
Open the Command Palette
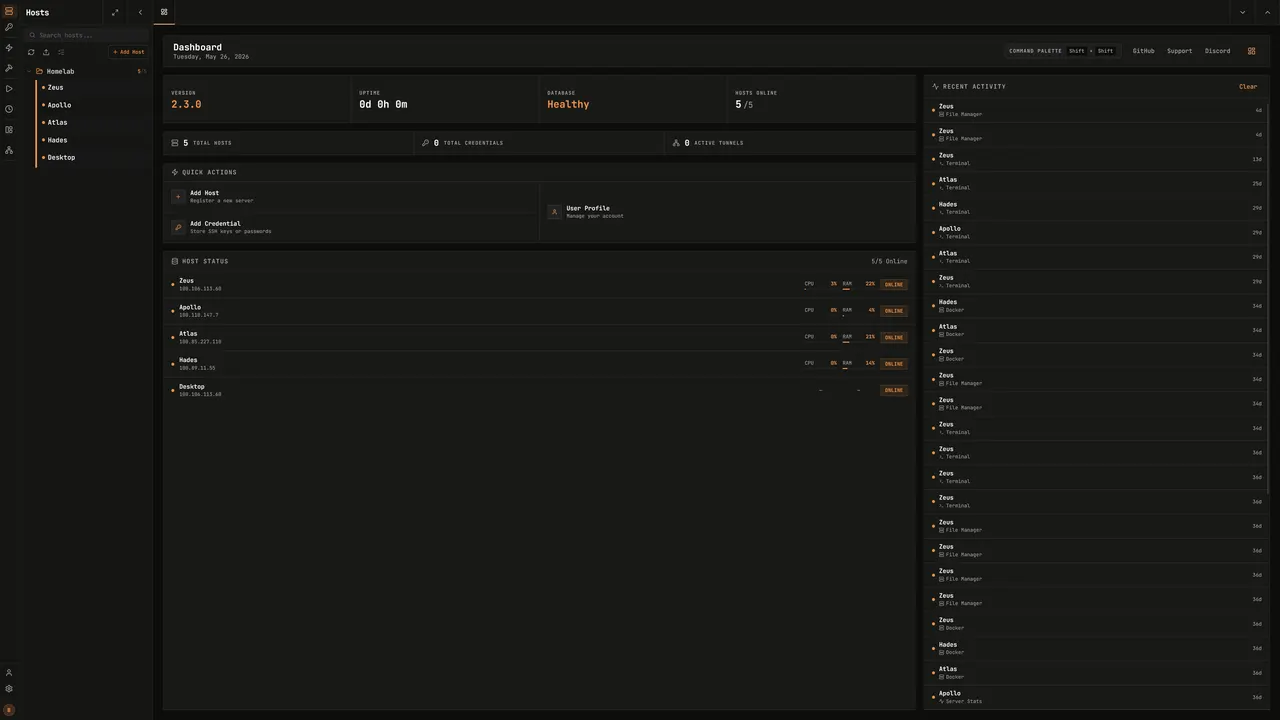[1062, 51]
